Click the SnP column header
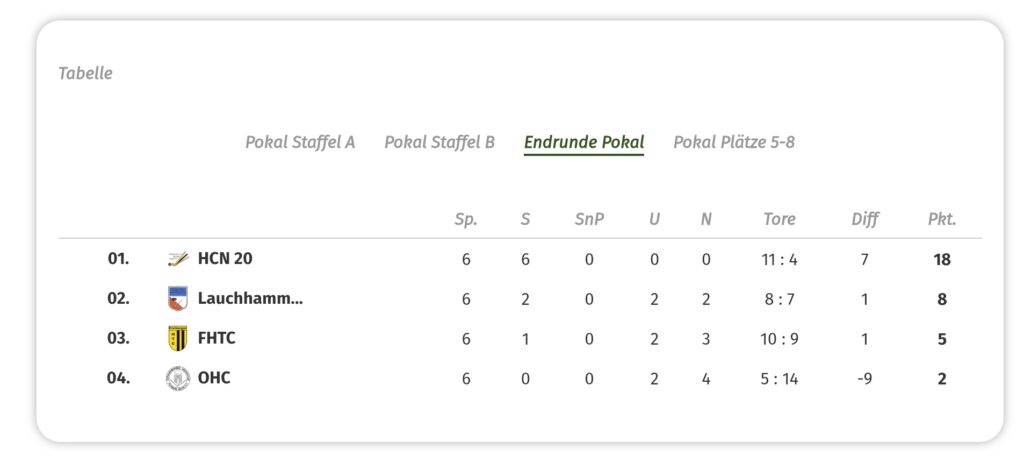This screenshot has height=471, width=1024. pyautogui.click(x=589, y=219)
